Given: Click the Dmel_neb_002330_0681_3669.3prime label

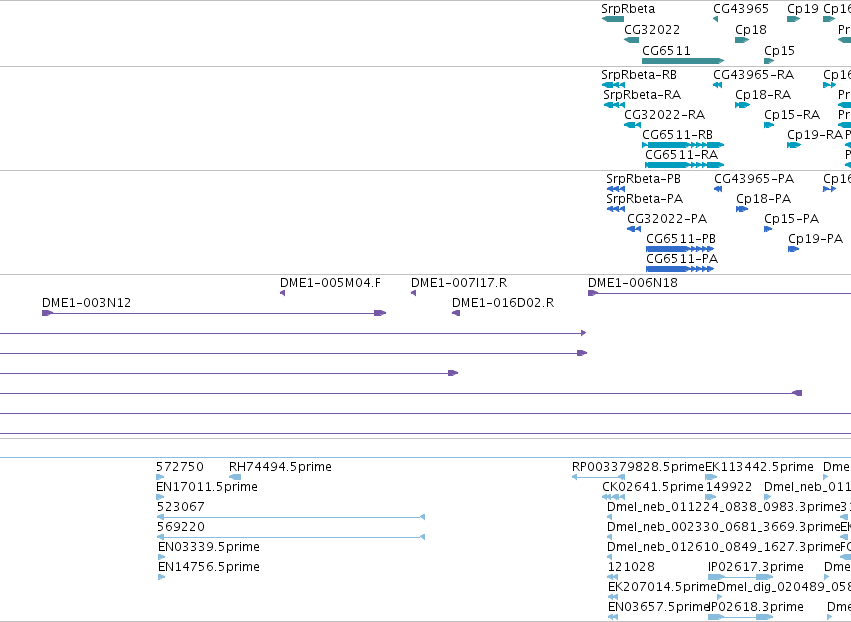Looking at the screenshot, I should 723,527.
